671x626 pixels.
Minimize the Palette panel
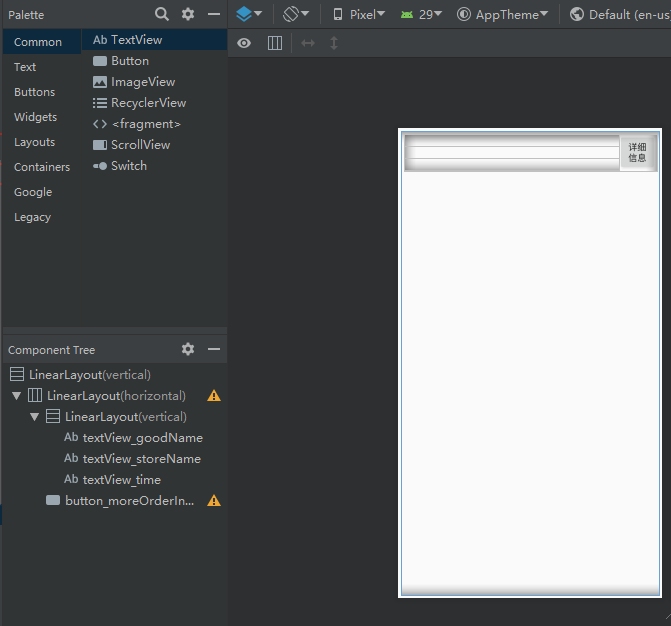pyautogui.click(x=214, y=15)
